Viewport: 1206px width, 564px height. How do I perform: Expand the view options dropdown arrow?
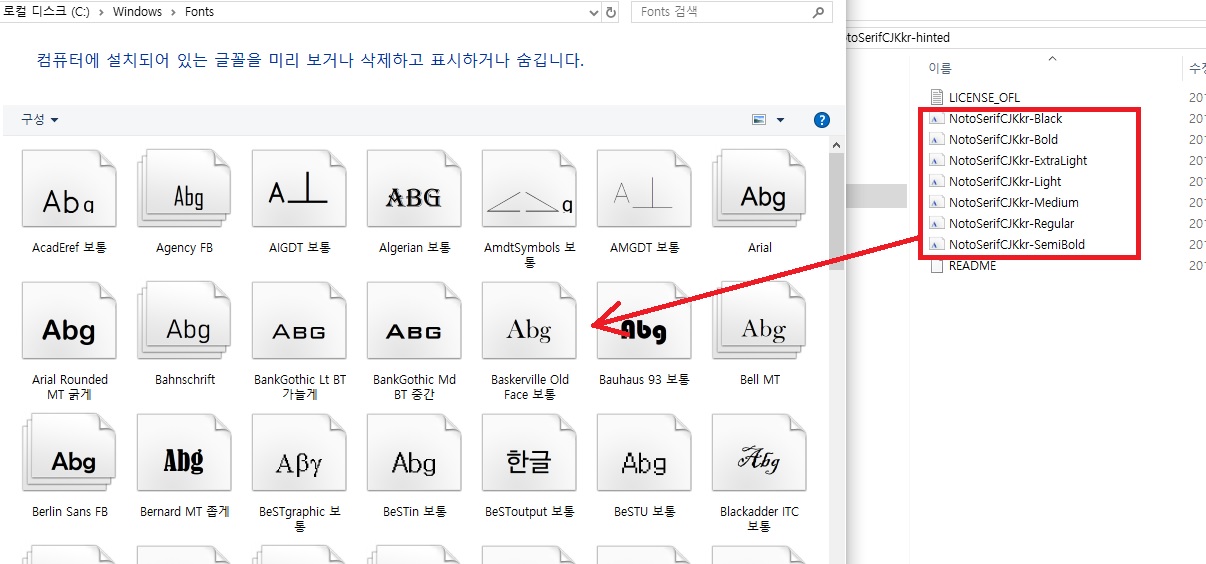tap(780, 120)
